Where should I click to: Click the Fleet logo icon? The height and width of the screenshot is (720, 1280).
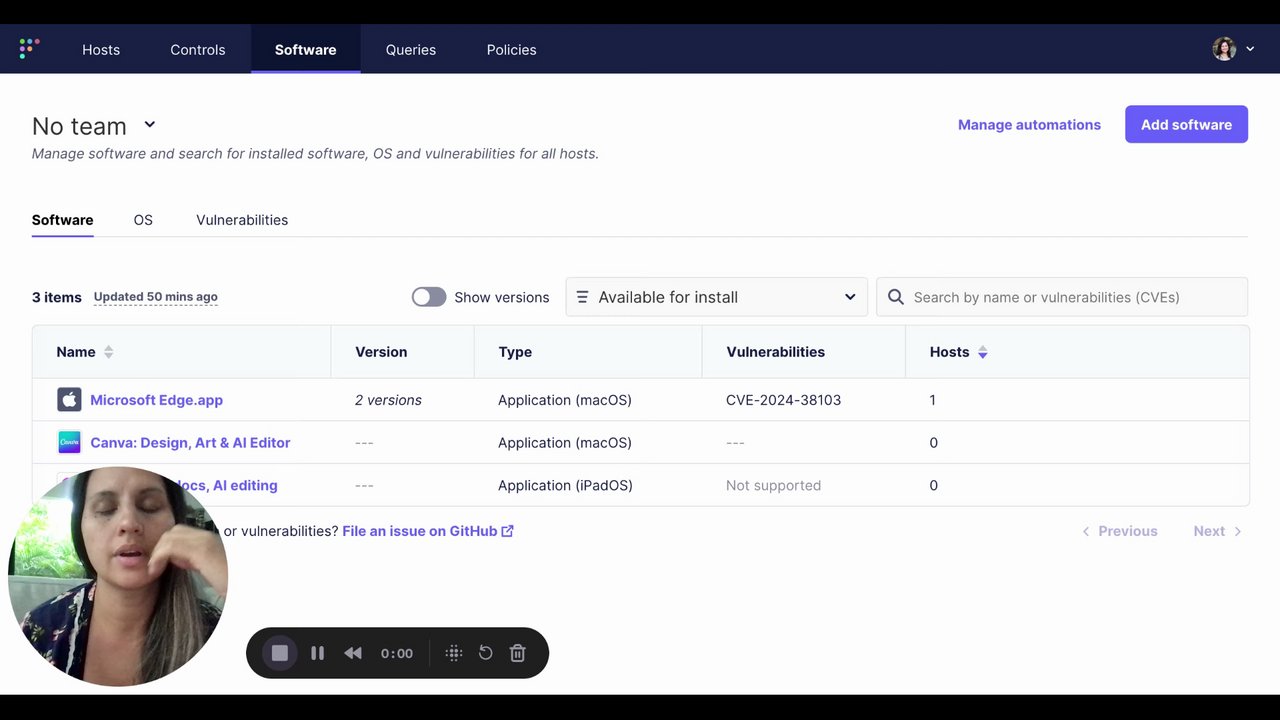click(x=29, y=49)
